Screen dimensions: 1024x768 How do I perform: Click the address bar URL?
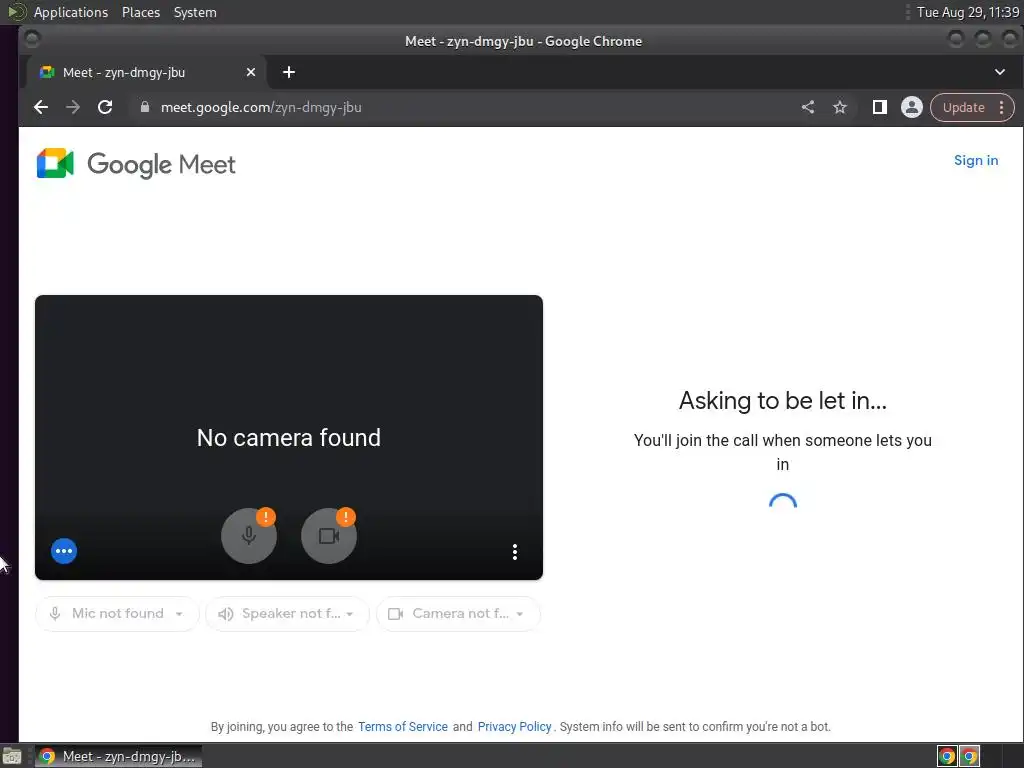coord(261,107)
